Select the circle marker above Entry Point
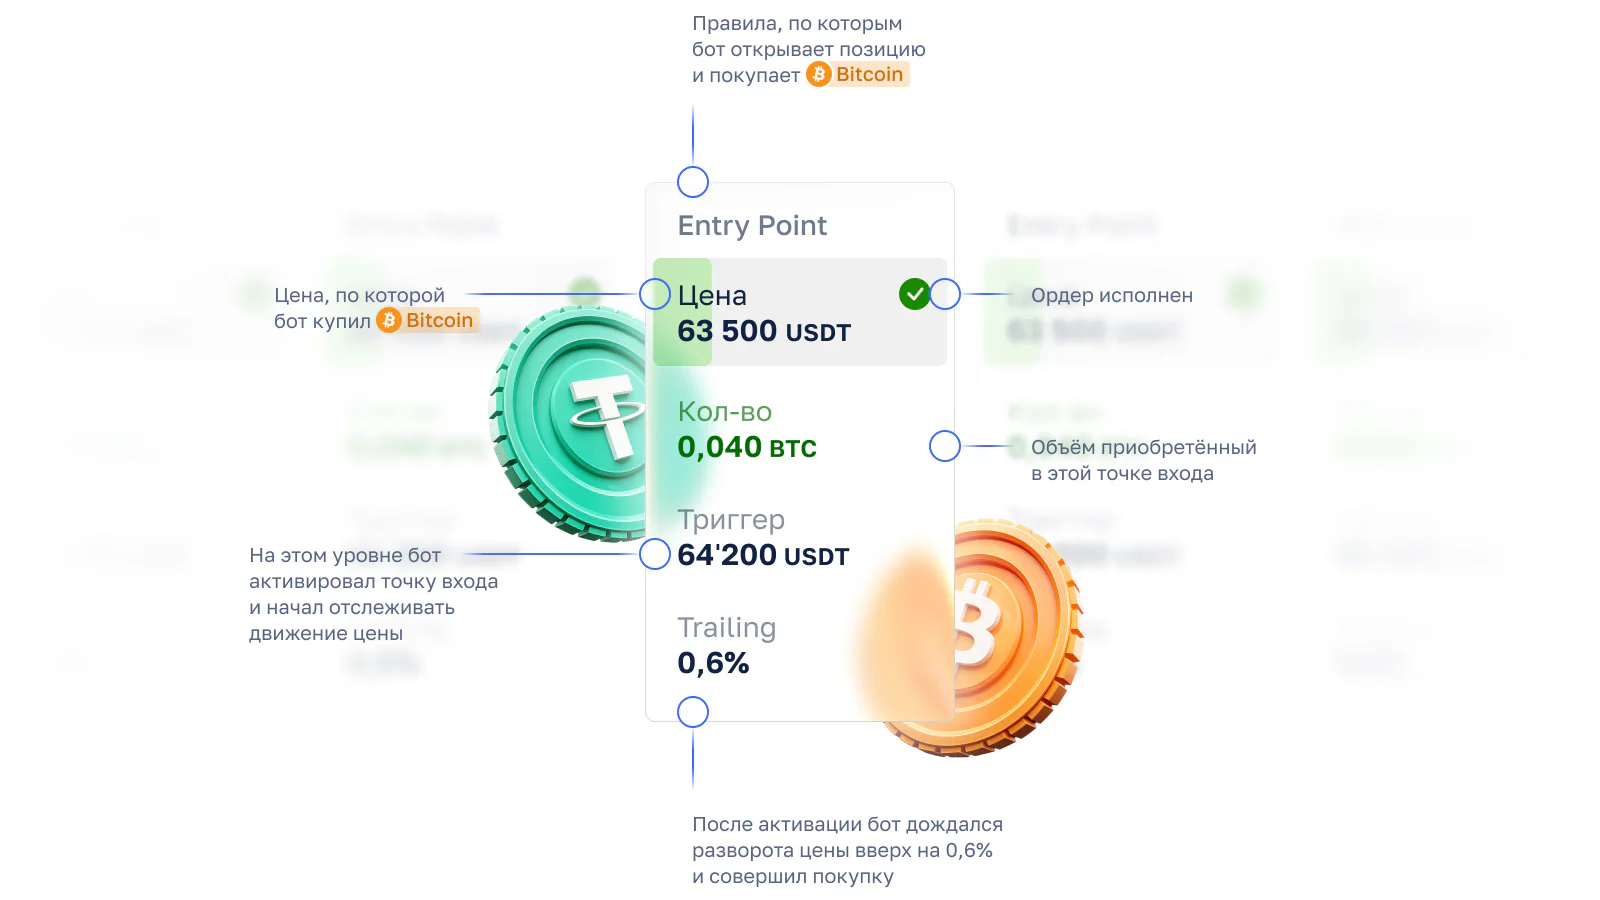1600x900 pixels. tap(693, 182)
